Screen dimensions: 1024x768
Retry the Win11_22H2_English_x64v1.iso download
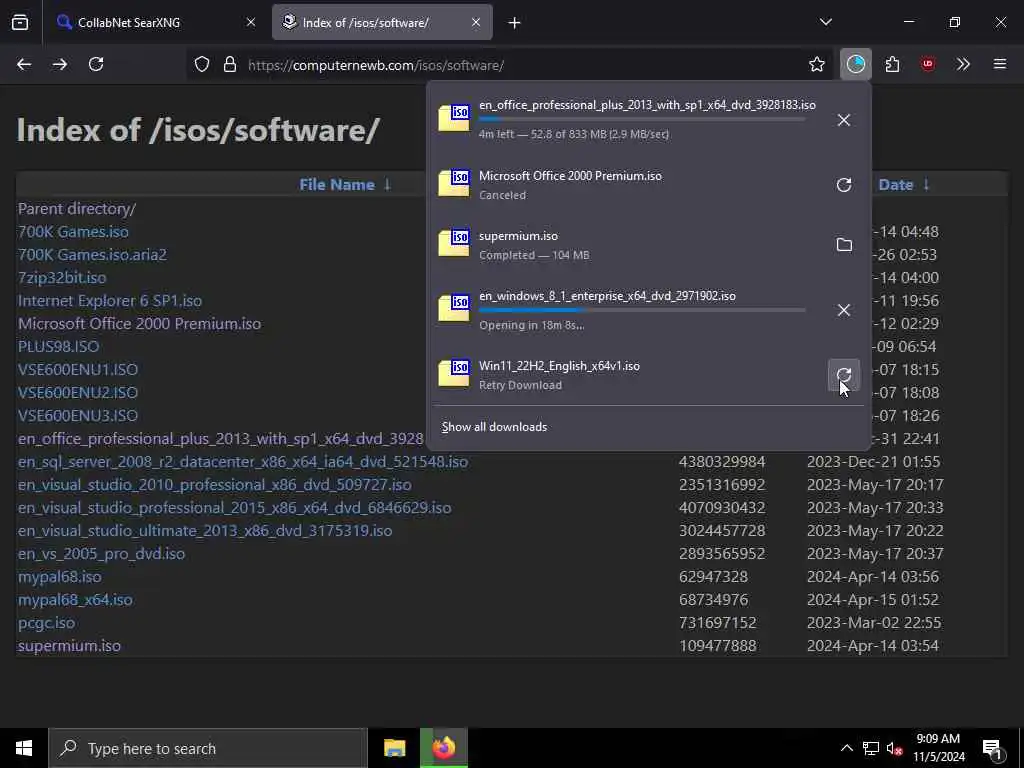[x=844, y=375]
